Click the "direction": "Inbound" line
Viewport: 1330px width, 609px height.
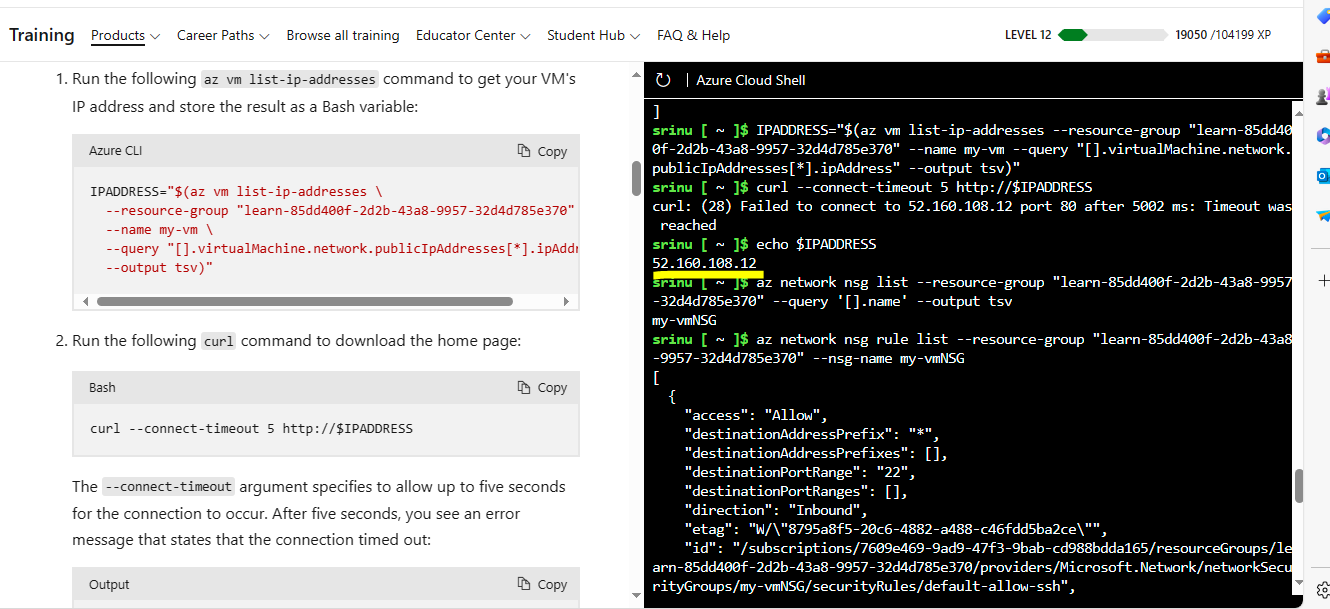(776, 510)
